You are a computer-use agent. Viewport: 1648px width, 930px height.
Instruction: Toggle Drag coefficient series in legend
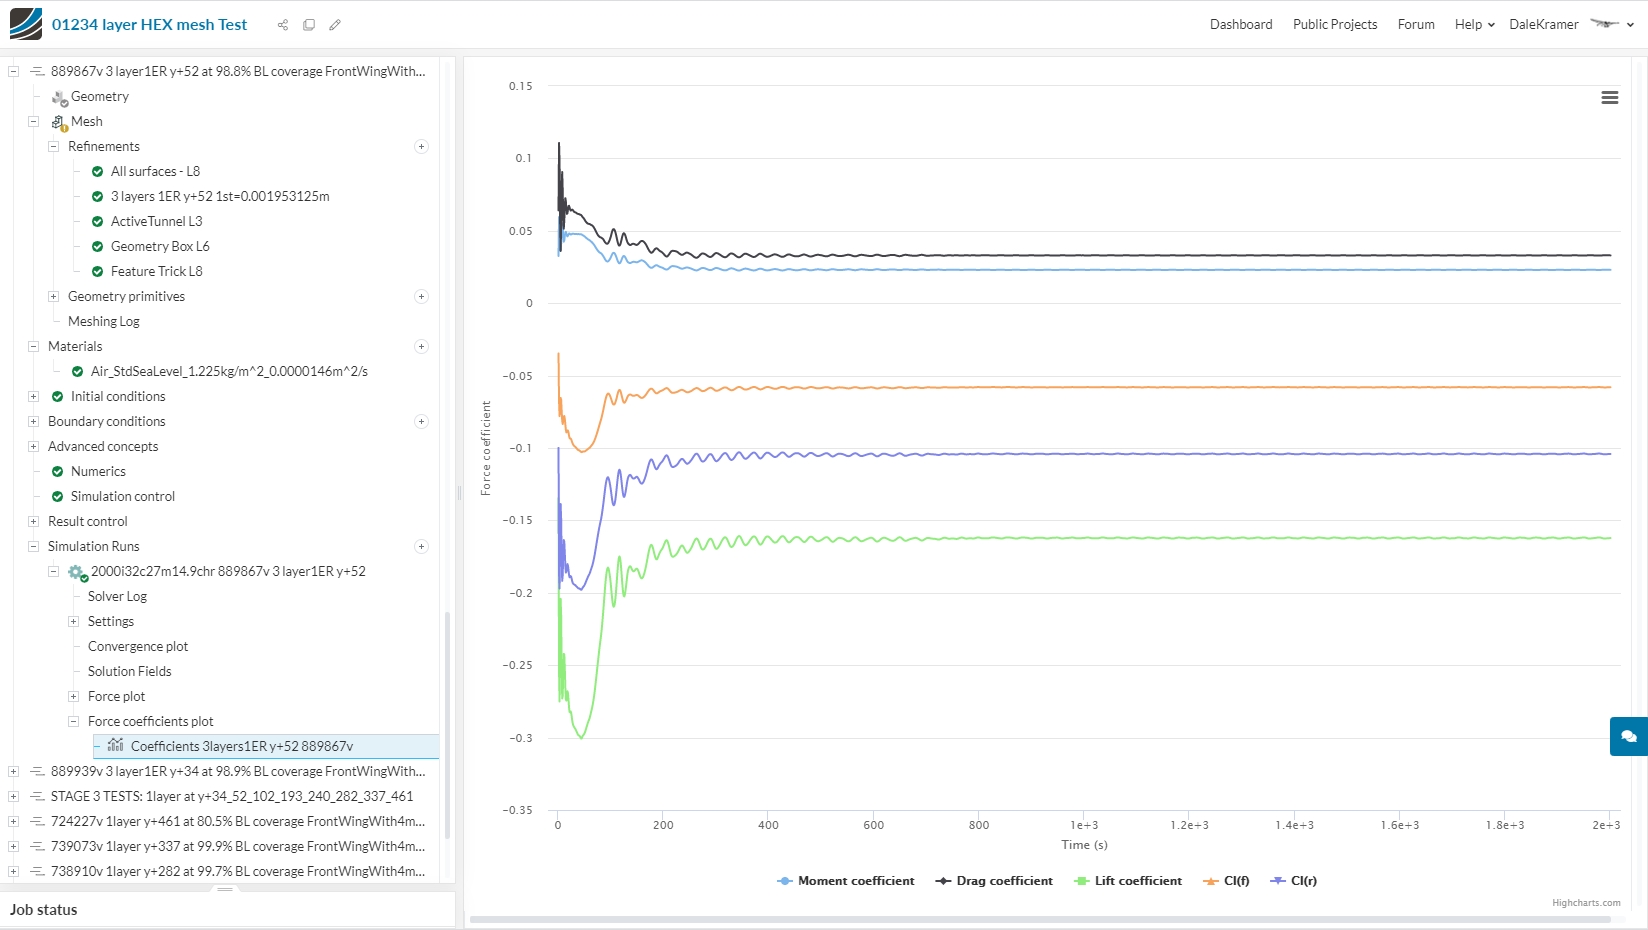[994, 881]
